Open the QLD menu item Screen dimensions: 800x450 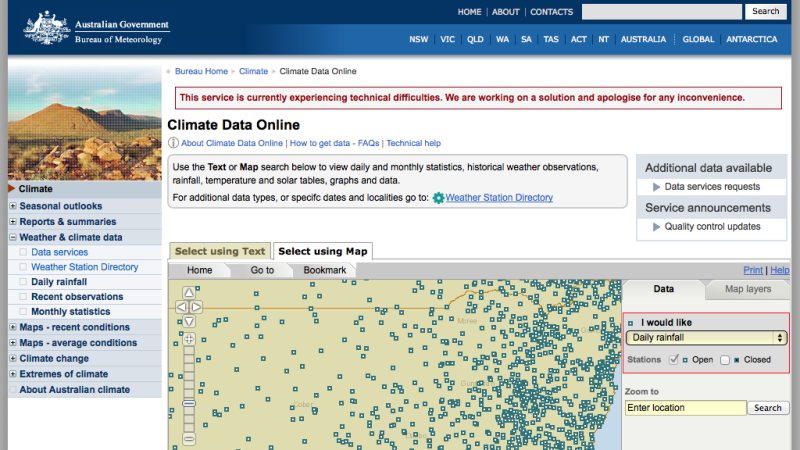pyautogui.click(x=475, y=39)
